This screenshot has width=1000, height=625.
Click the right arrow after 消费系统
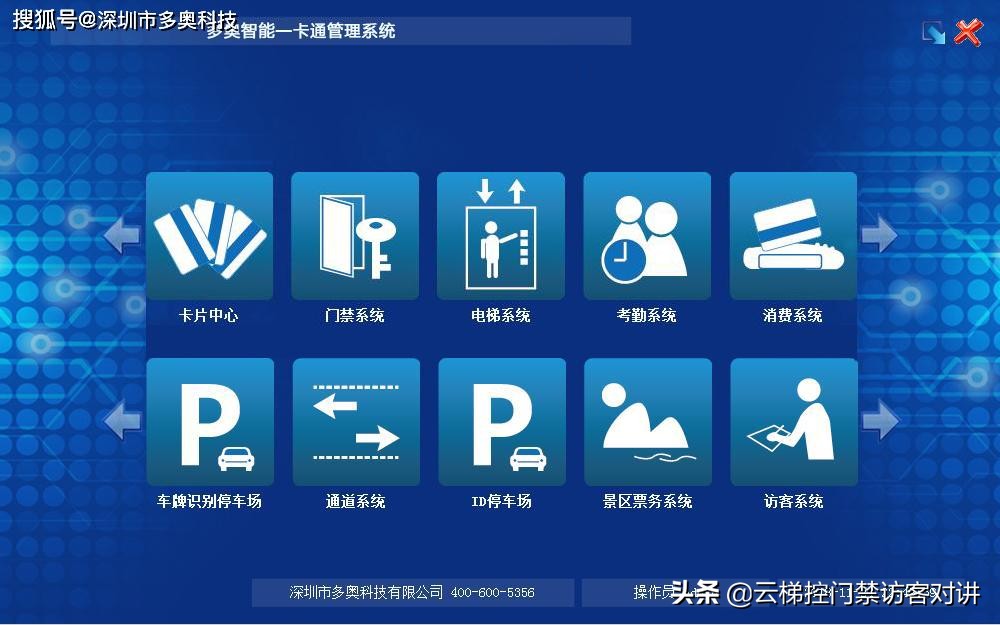[x=880, y=236]
